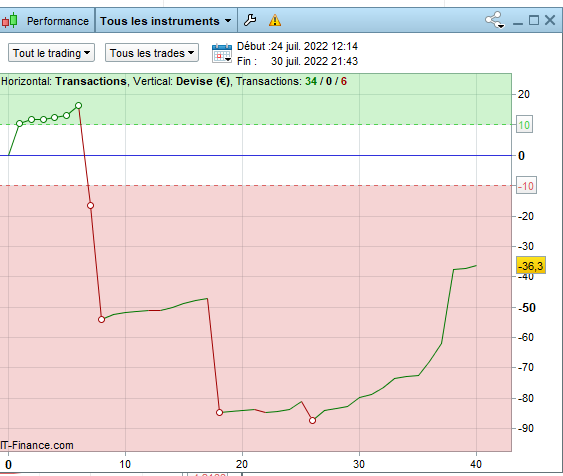Click the y-axis label -50
Image resolution: width=563 pixels, height=476 pixels.
coord(526,308)
